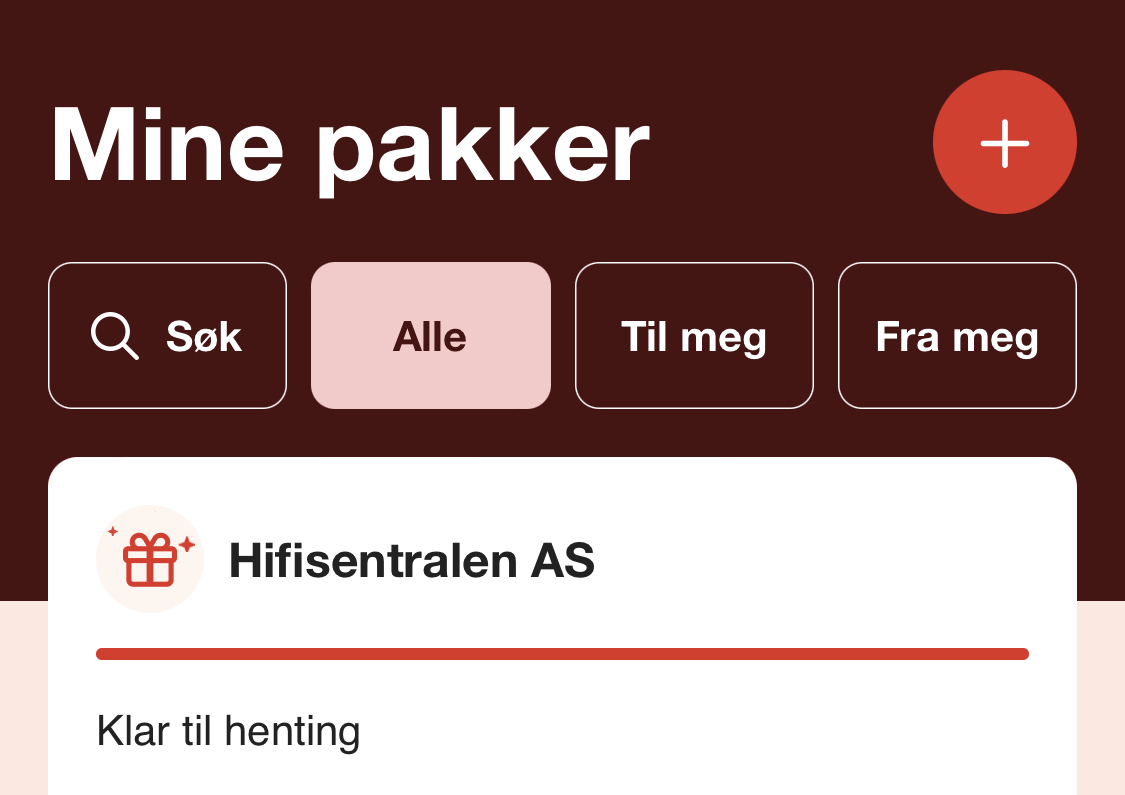
Task: Click the Søk text label
Action: 204,337
